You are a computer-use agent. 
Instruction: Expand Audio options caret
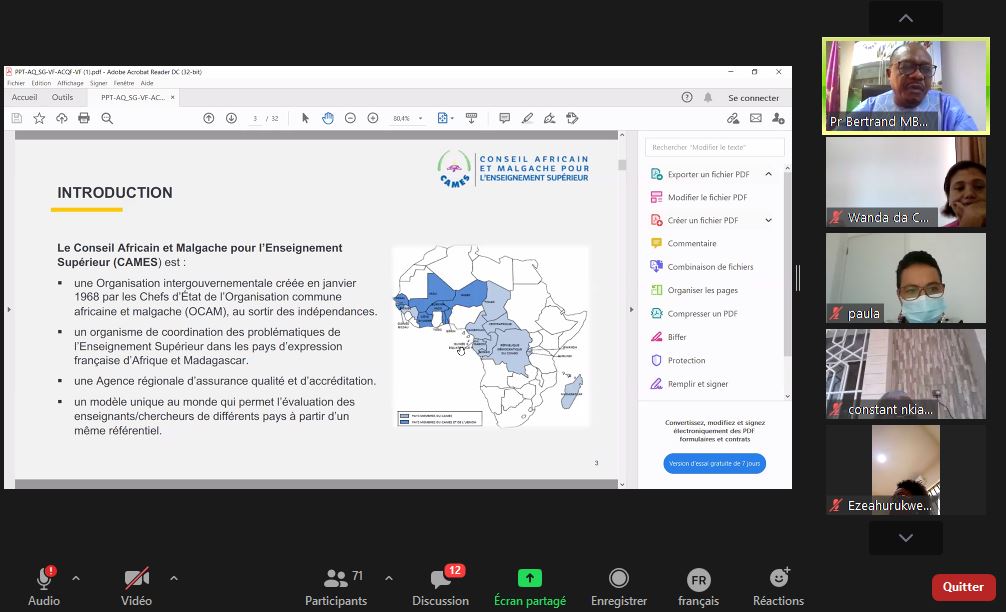pos(76,578)
